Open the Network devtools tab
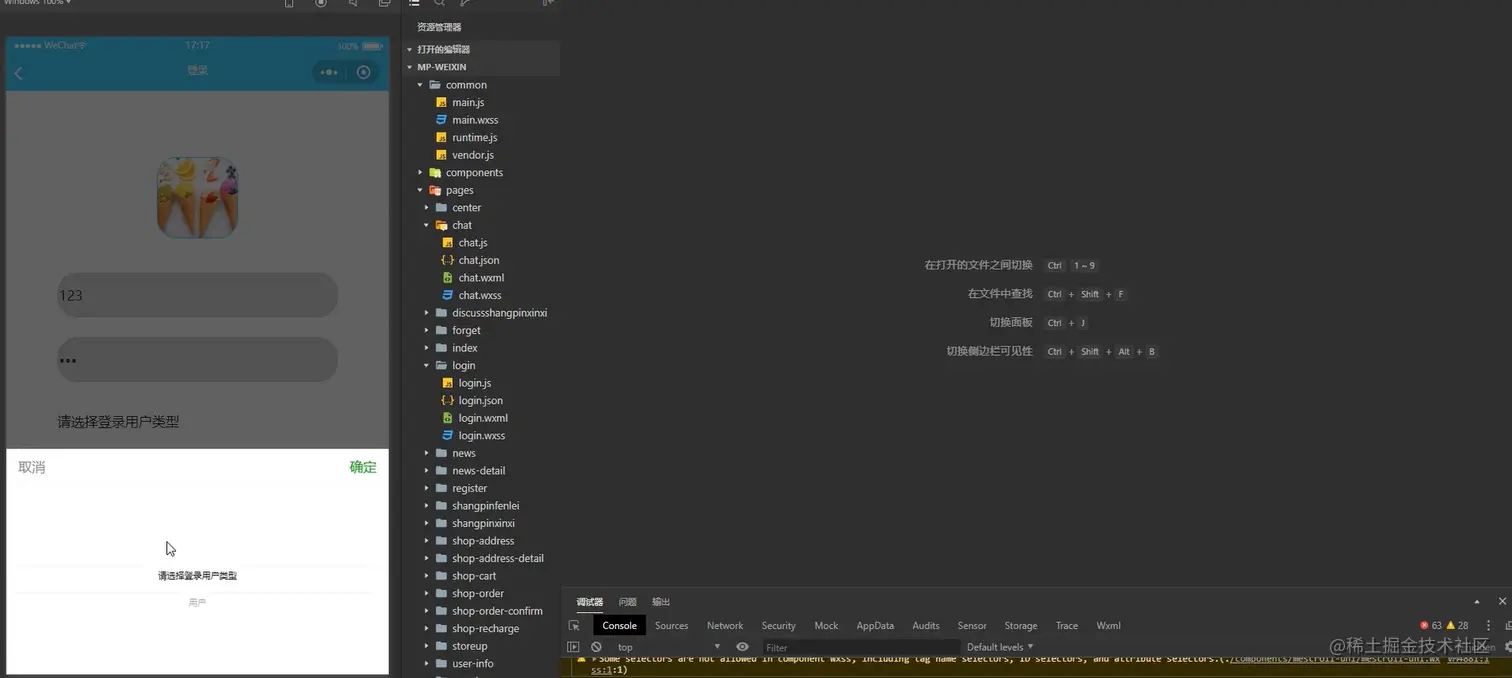 click(725, 626)
